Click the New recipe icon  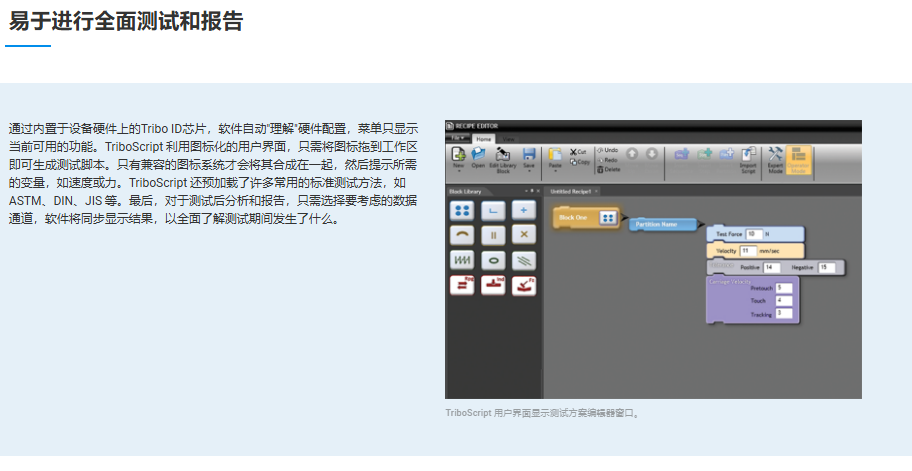[x=458, y=154]
